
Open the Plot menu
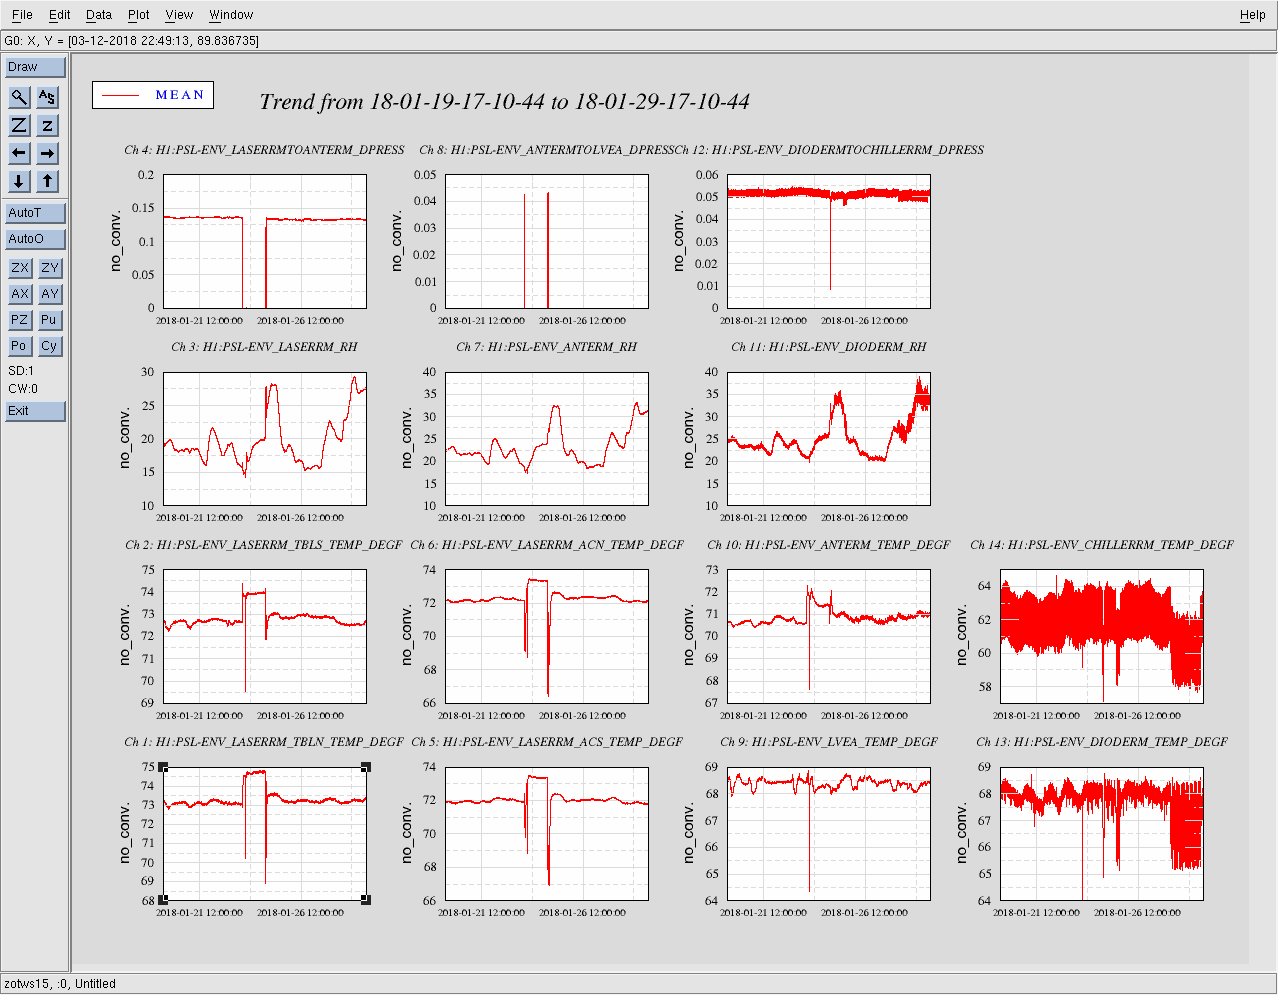138,15
